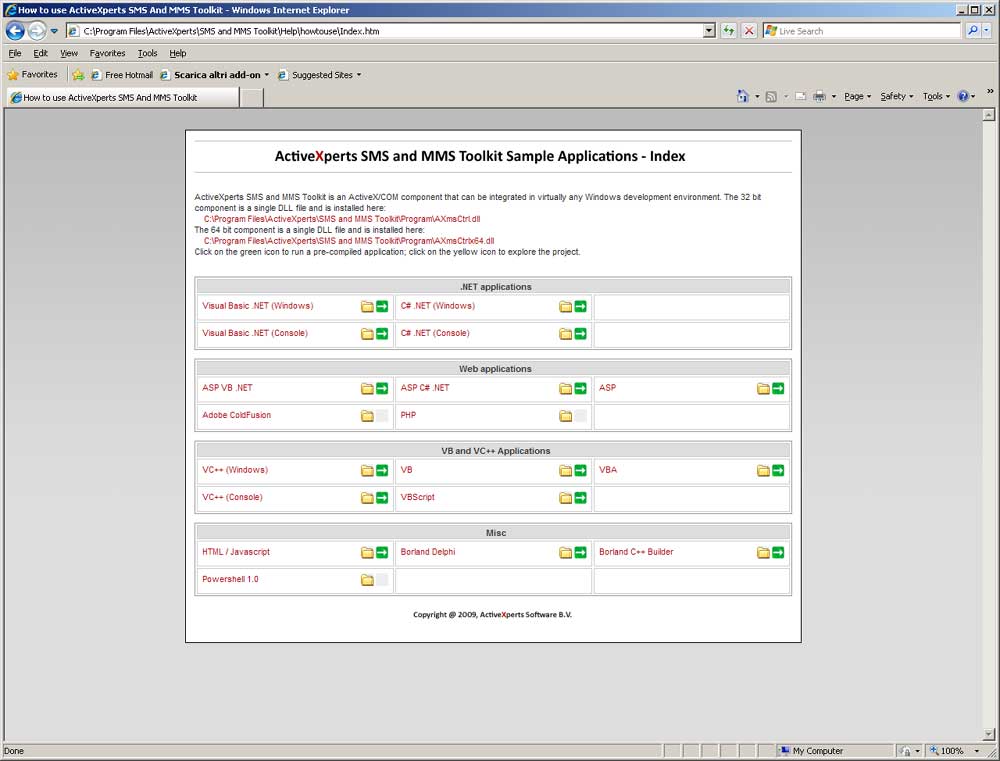Click the Stop loading icon
This screenshot has height=761, width=1000.
[749, 31]
